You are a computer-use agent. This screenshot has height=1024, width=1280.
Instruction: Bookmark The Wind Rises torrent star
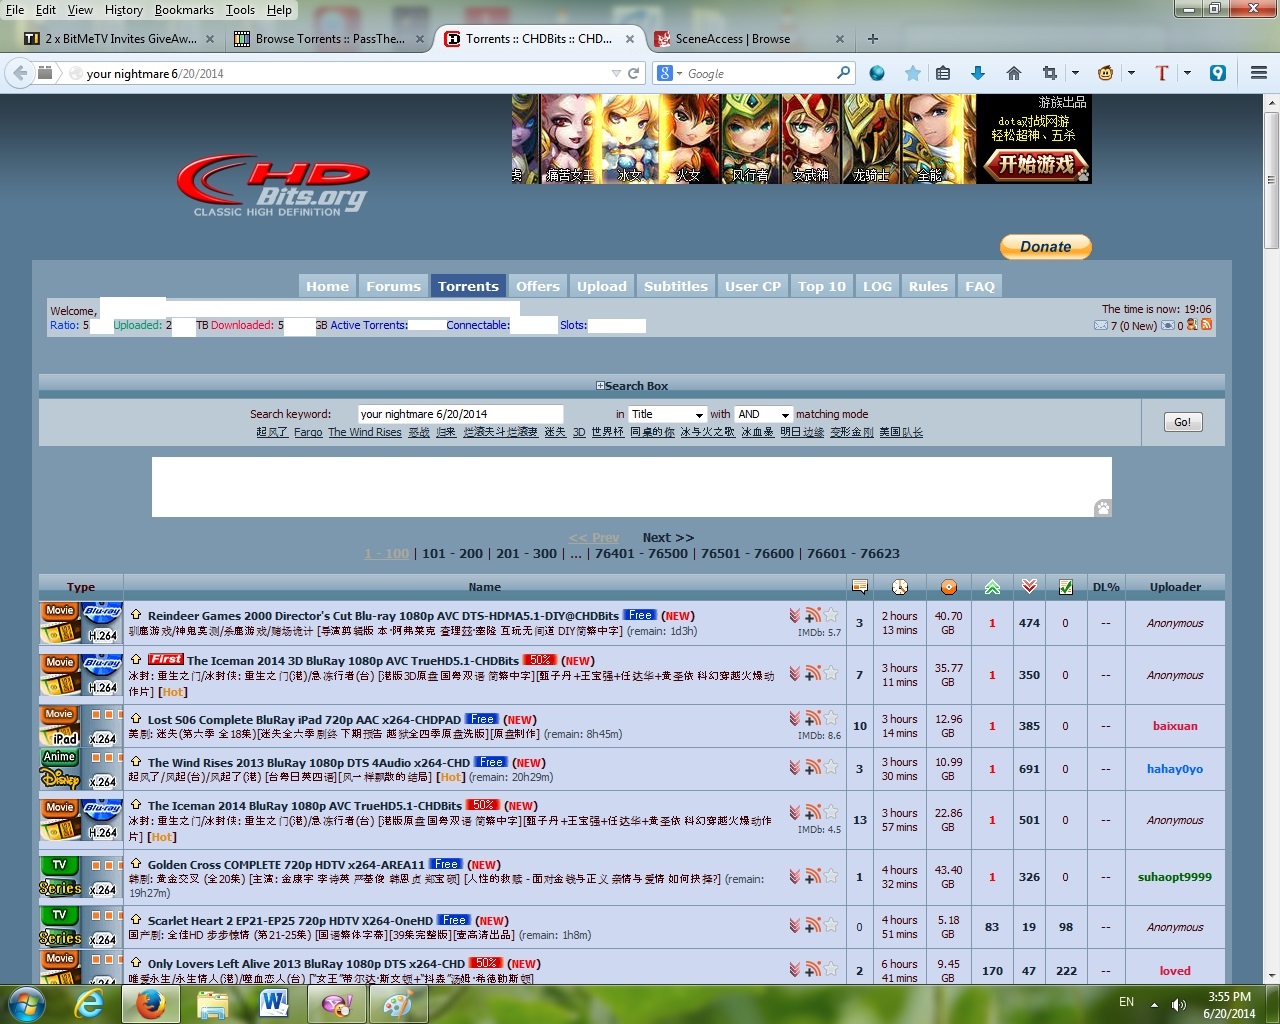pos(831,767)
